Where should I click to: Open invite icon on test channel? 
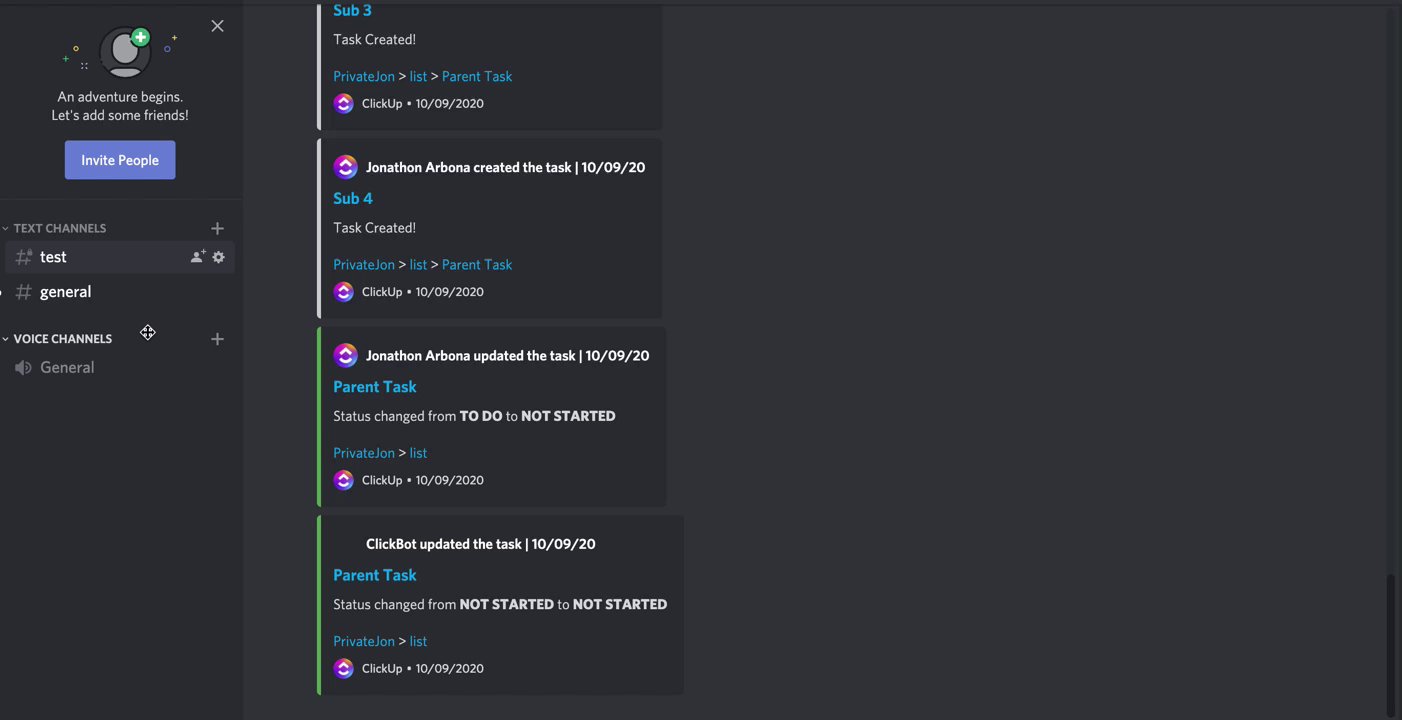[198, 257]
